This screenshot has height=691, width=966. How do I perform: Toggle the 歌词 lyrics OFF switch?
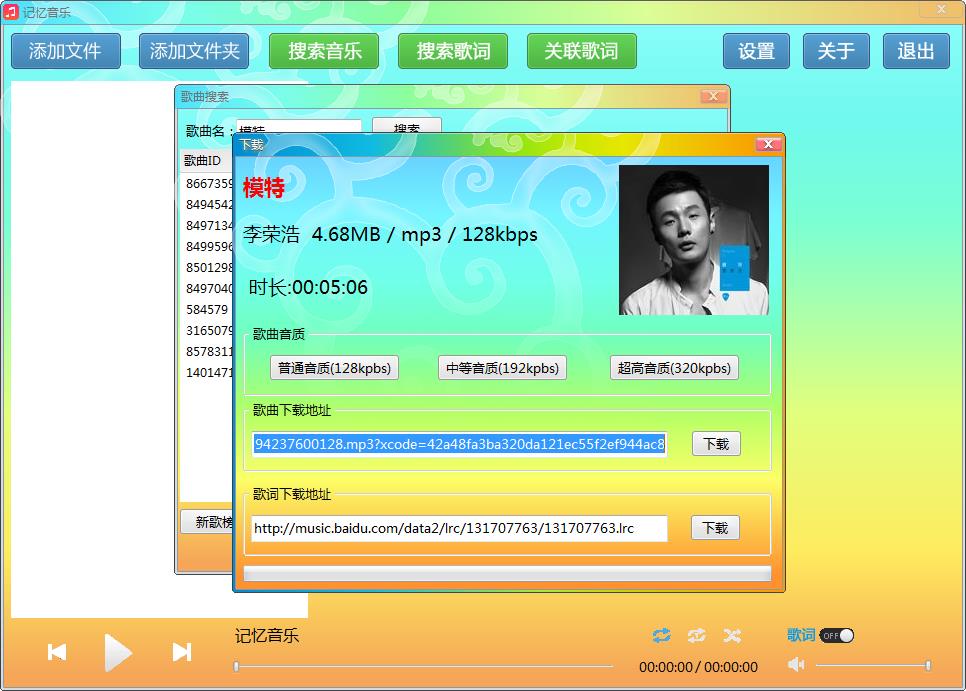(x=837, y=636)
